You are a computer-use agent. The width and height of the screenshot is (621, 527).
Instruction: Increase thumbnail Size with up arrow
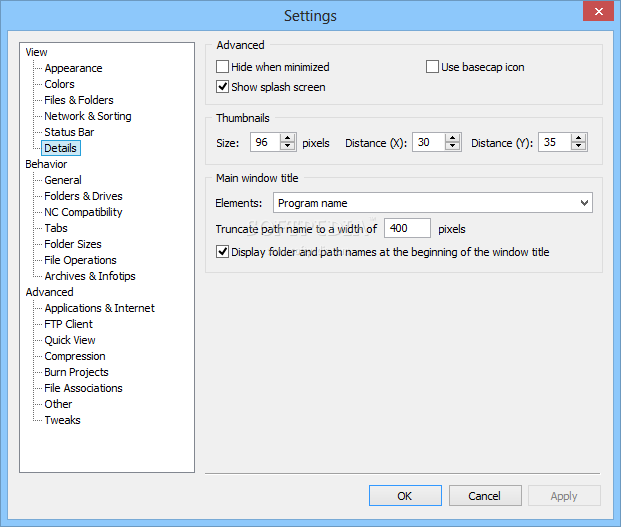(288, 138)
